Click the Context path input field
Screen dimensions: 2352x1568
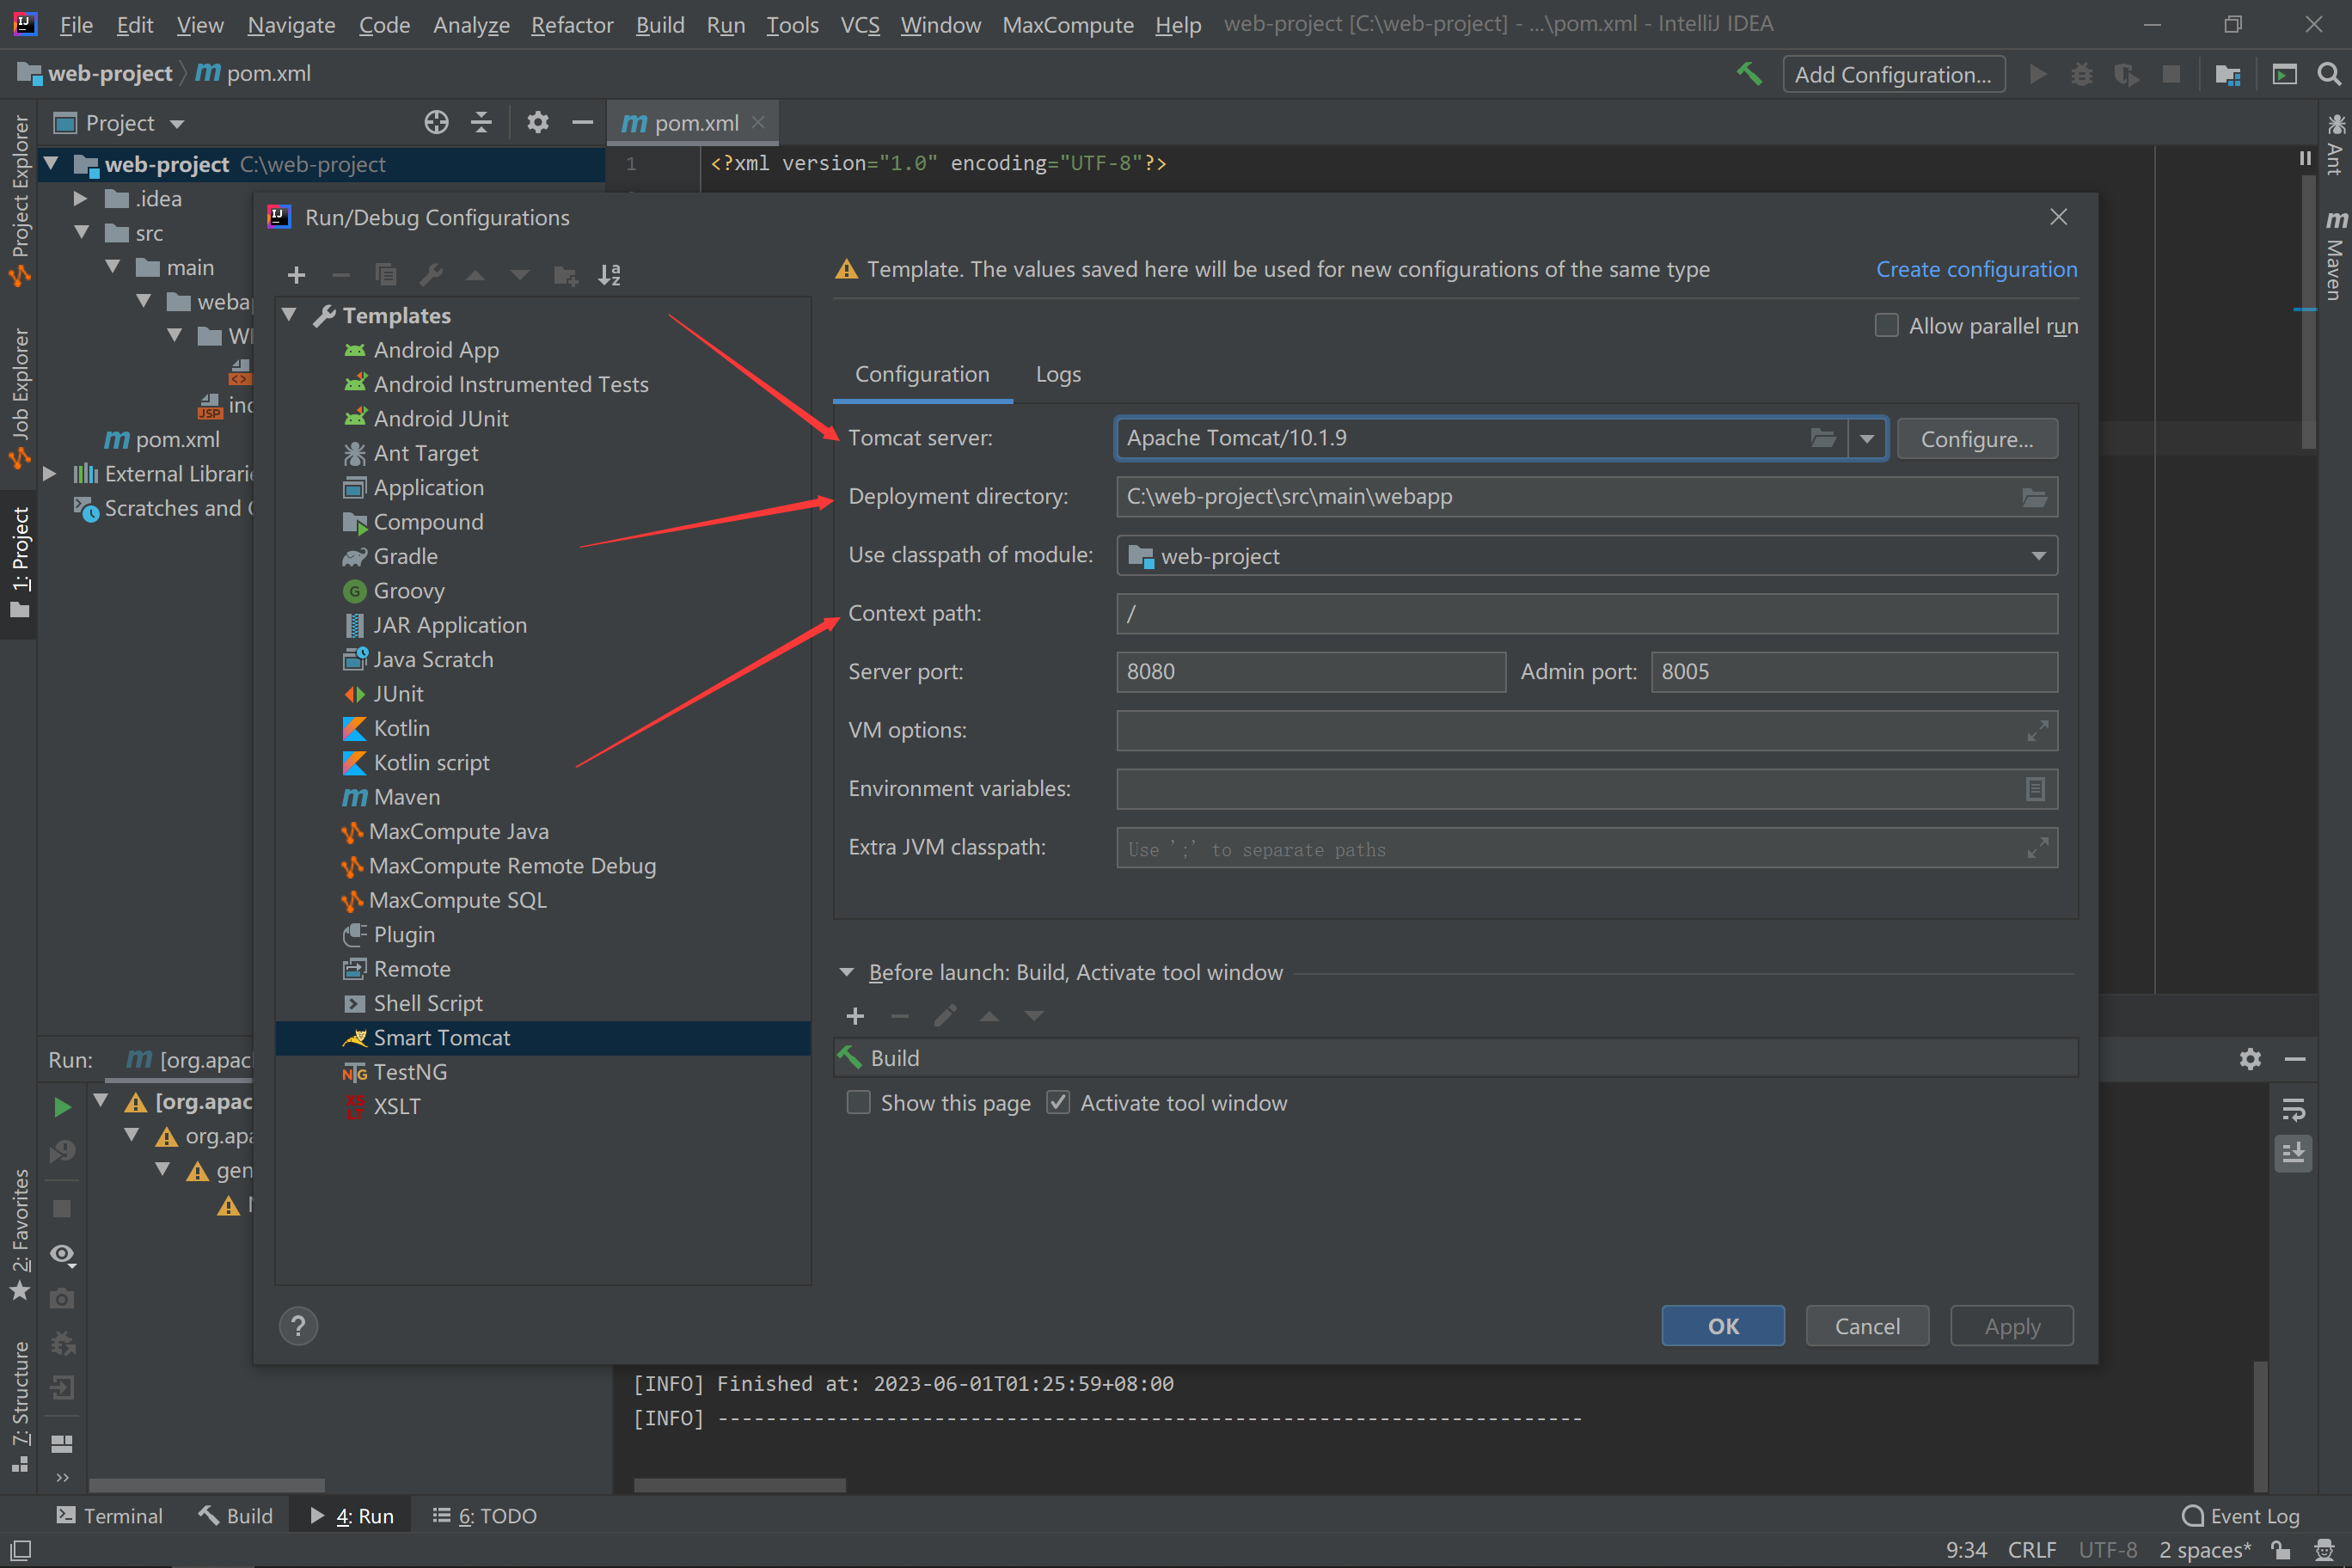tap(1585, 614)
